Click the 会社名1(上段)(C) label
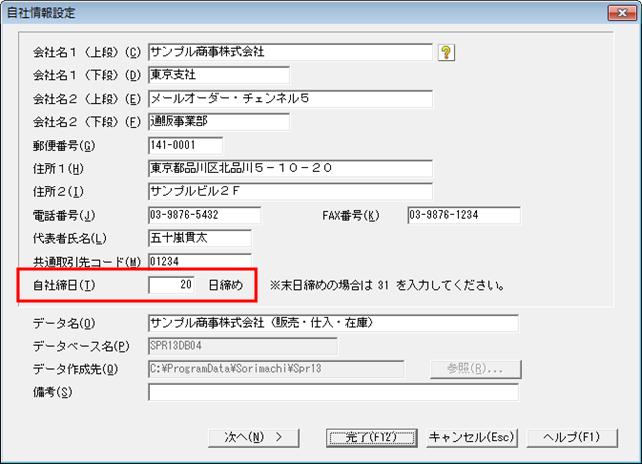This screenshot has width=642, height=464. (x=87, y=52)
